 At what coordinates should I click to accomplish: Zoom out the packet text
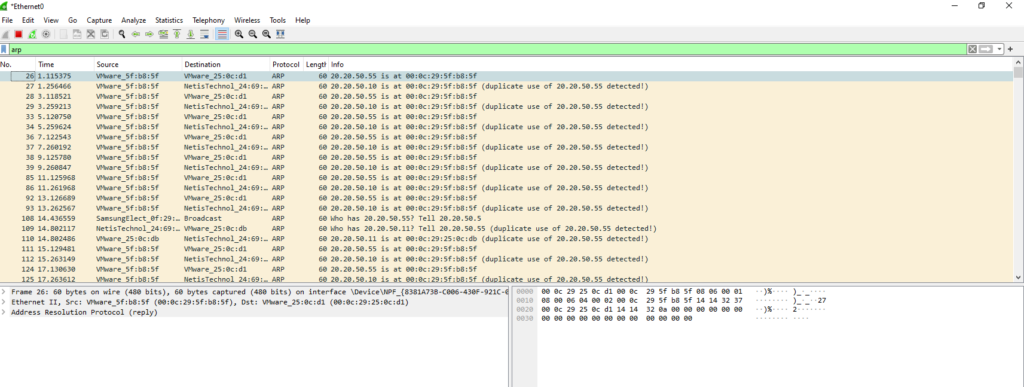[253, 34]
